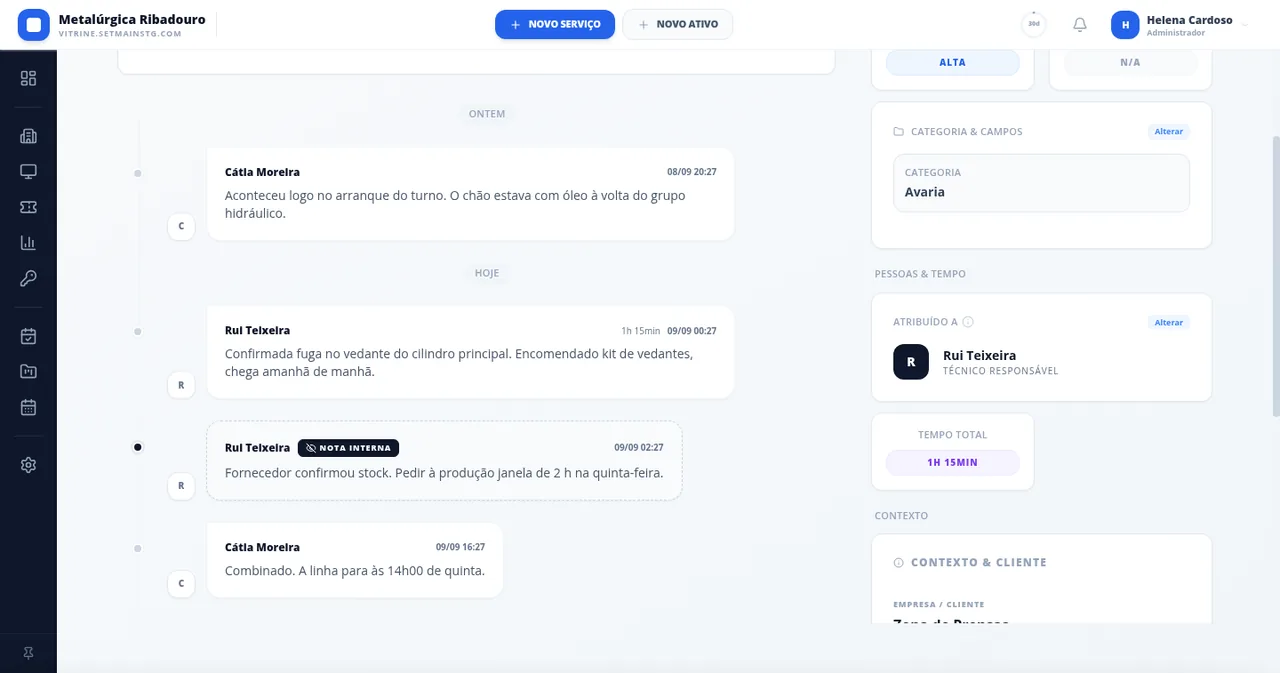Open the Helena Cardoso user menu chevron
The height and width of the screenshot is (673, 1280).
point(1244,26)
